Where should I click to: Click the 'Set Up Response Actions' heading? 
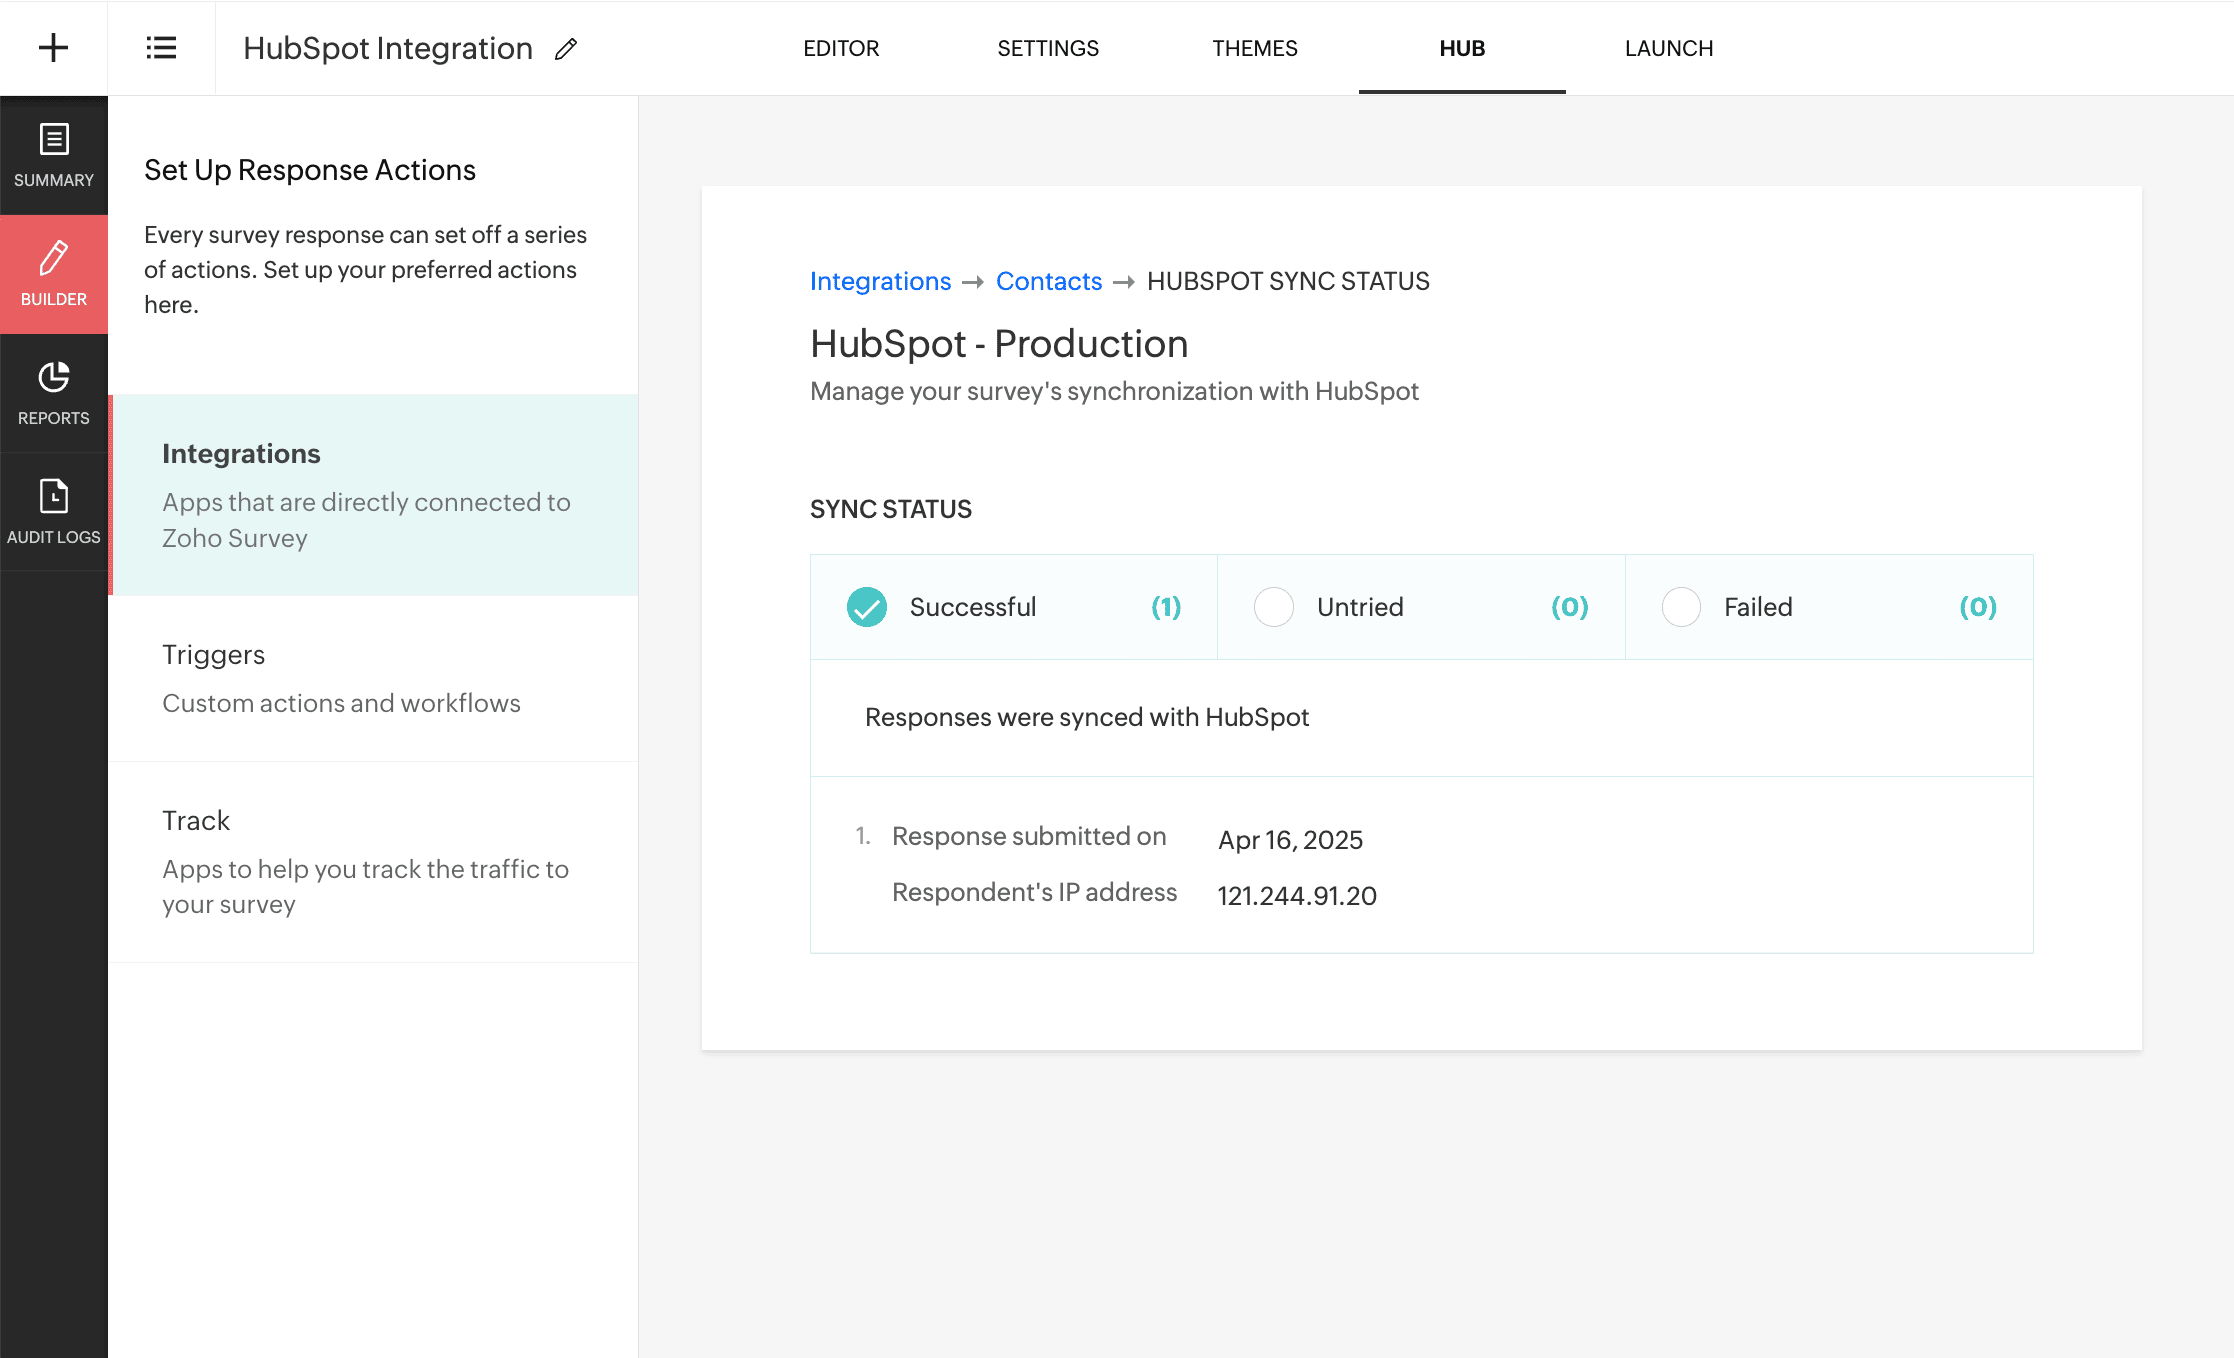pyautogui.click(x=310, y=170)
